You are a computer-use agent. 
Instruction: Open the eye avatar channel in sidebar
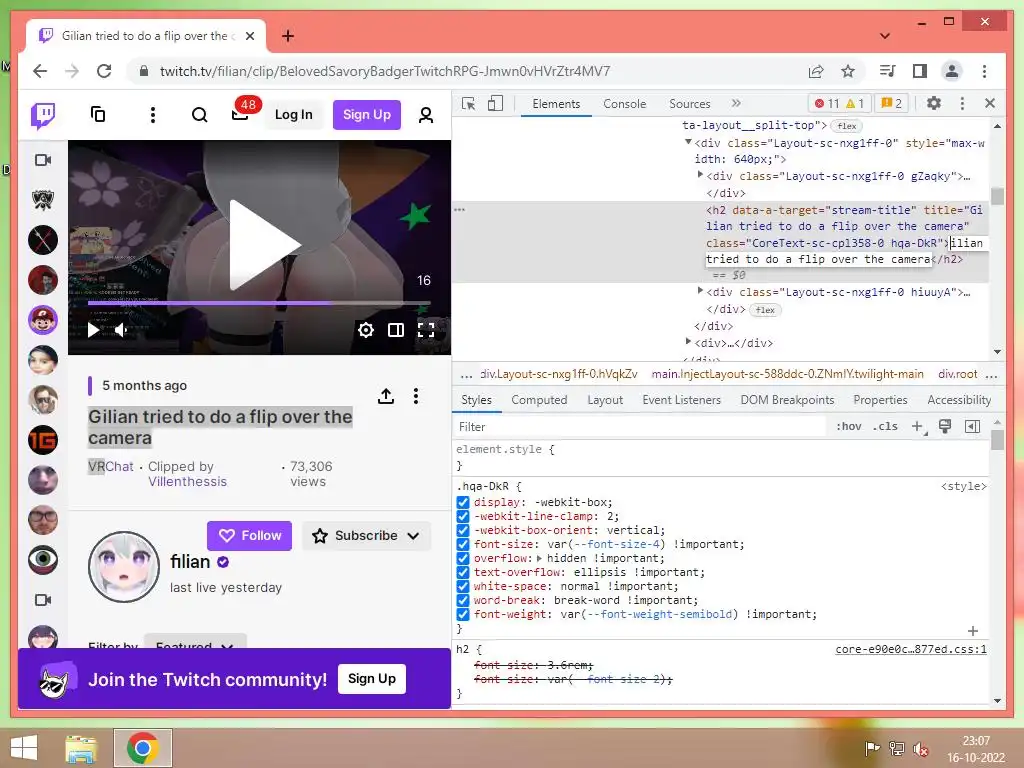[43, 560]
